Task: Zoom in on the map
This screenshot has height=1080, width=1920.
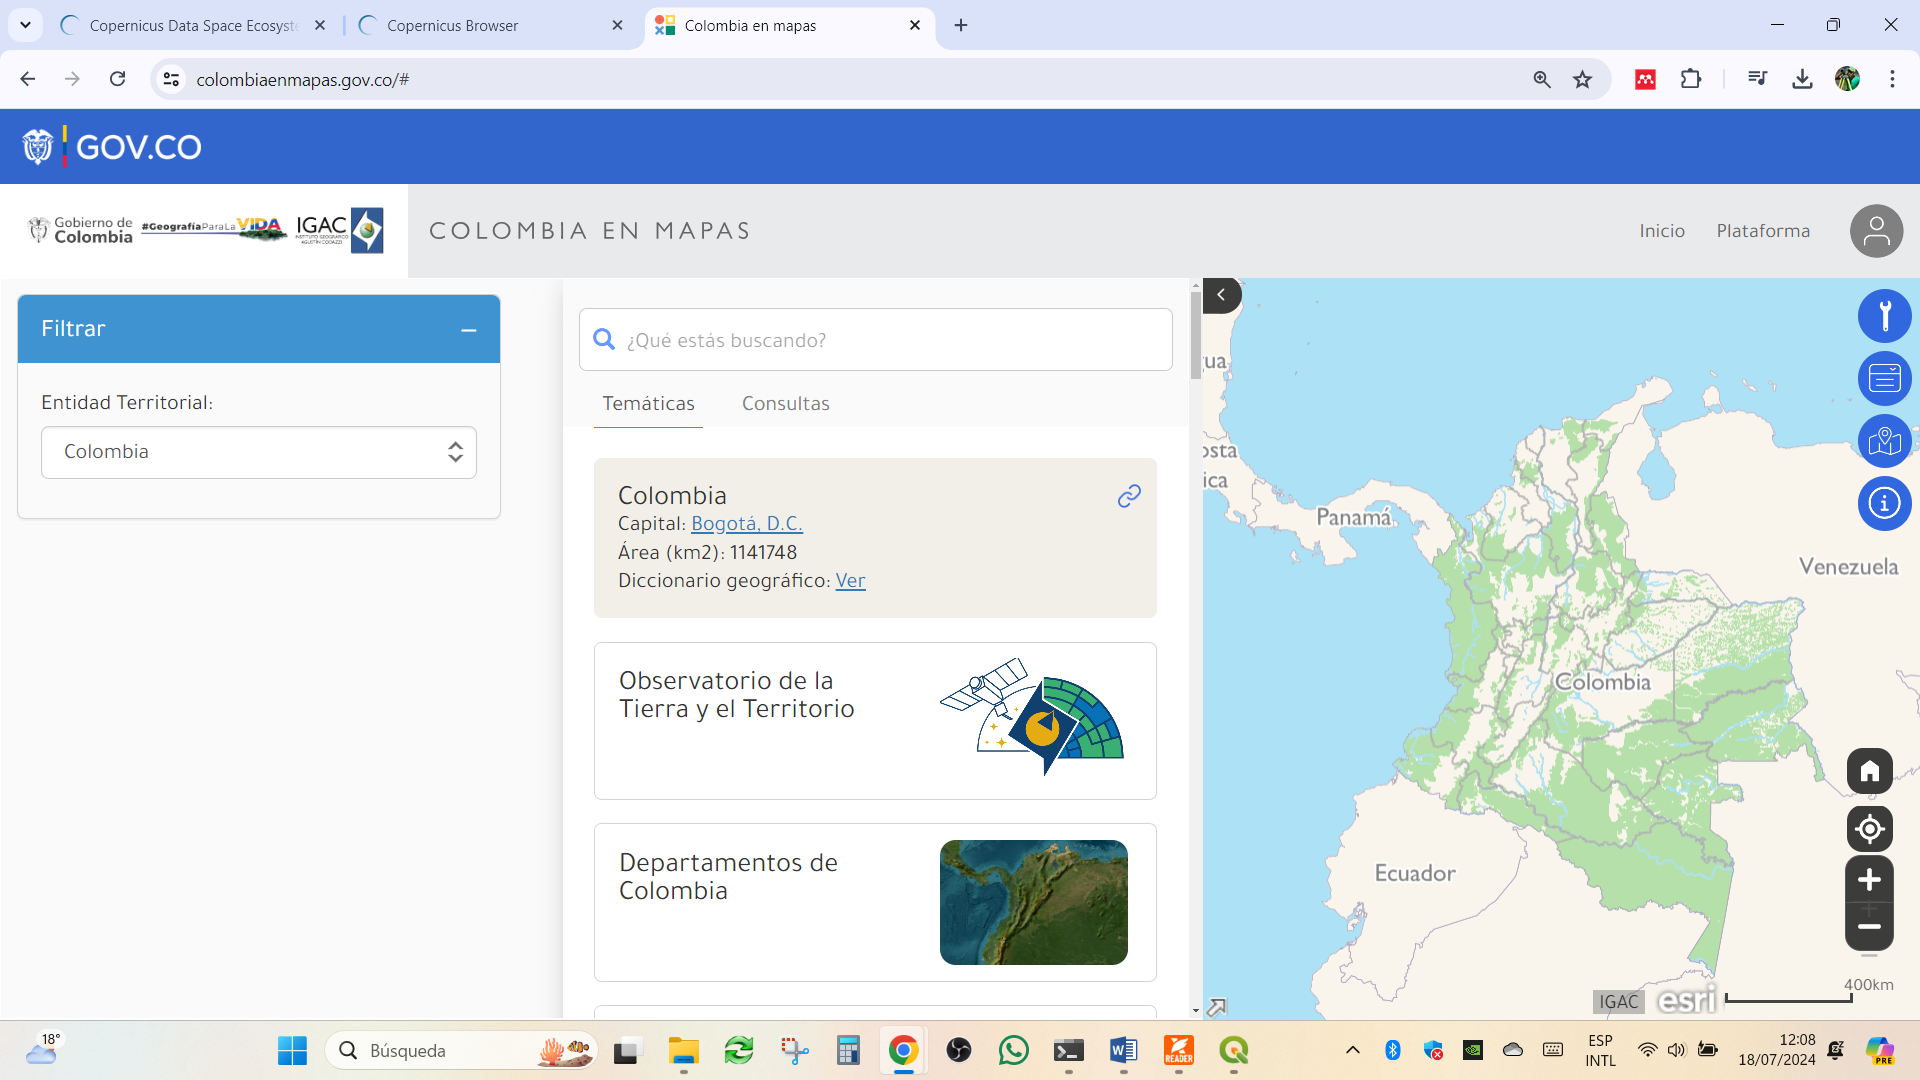Action: (1869, 880)
